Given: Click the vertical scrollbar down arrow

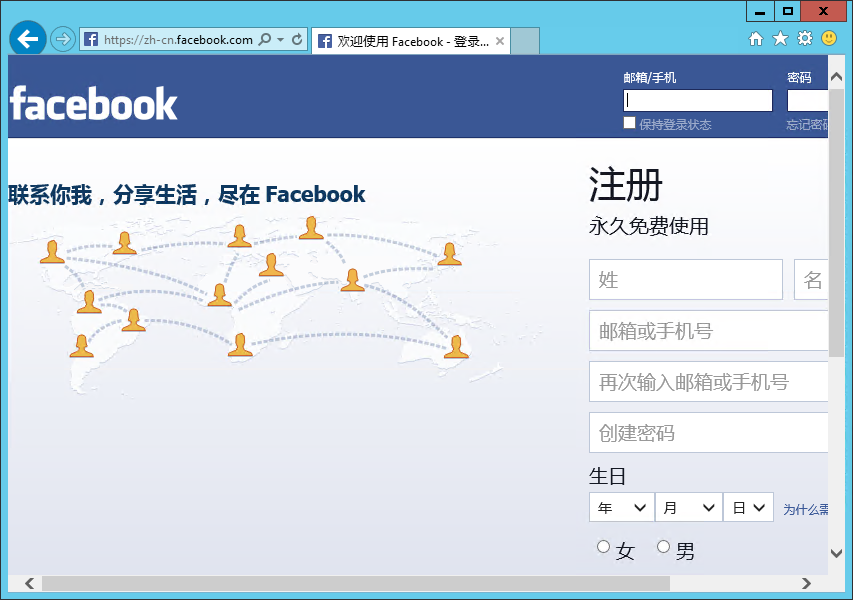Looking at the screenshot, I should coord(837,554).
